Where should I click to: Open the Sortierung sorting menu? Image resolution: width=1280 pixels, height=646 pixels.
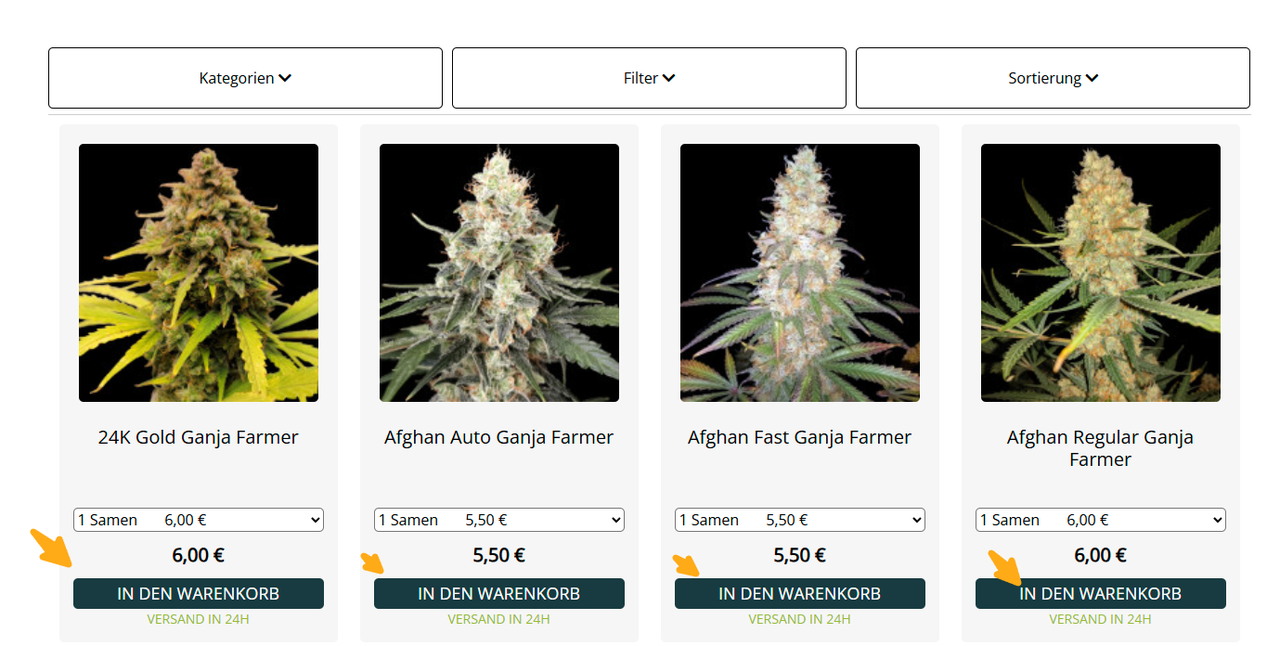(x=1053, y=78)
